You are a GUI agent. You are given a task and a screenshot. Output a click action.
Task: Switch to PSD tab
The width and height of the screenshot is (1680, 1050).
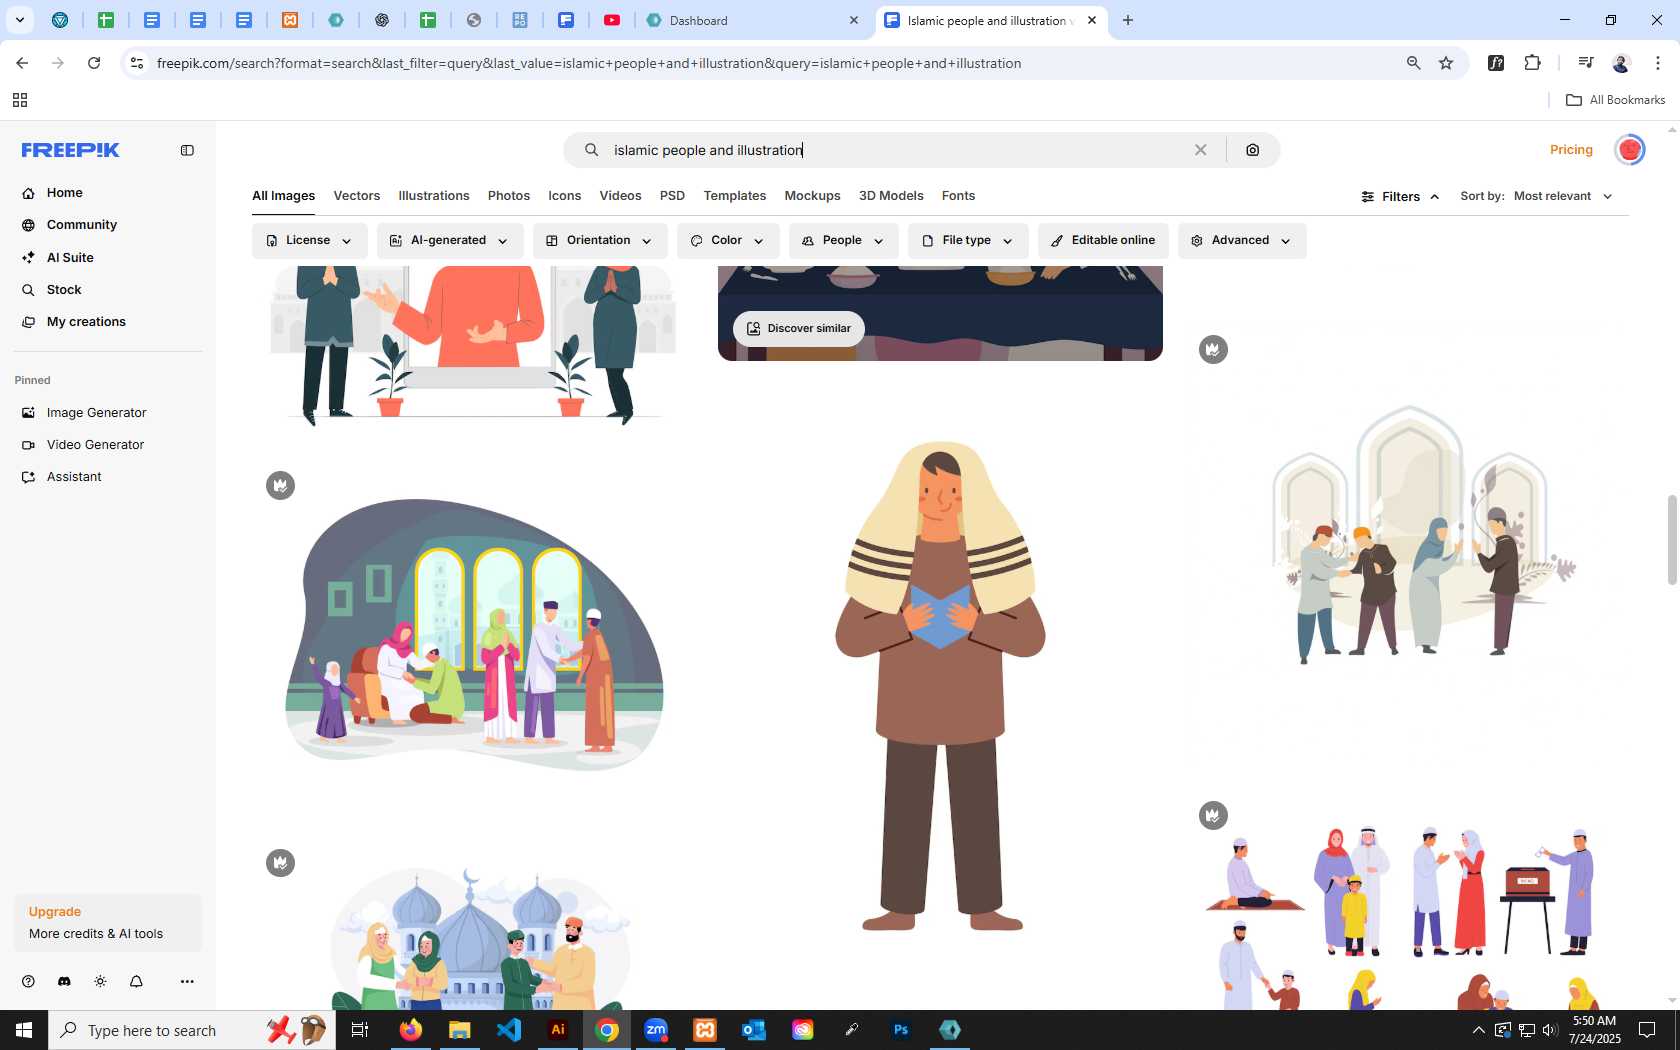click(672, 196)
